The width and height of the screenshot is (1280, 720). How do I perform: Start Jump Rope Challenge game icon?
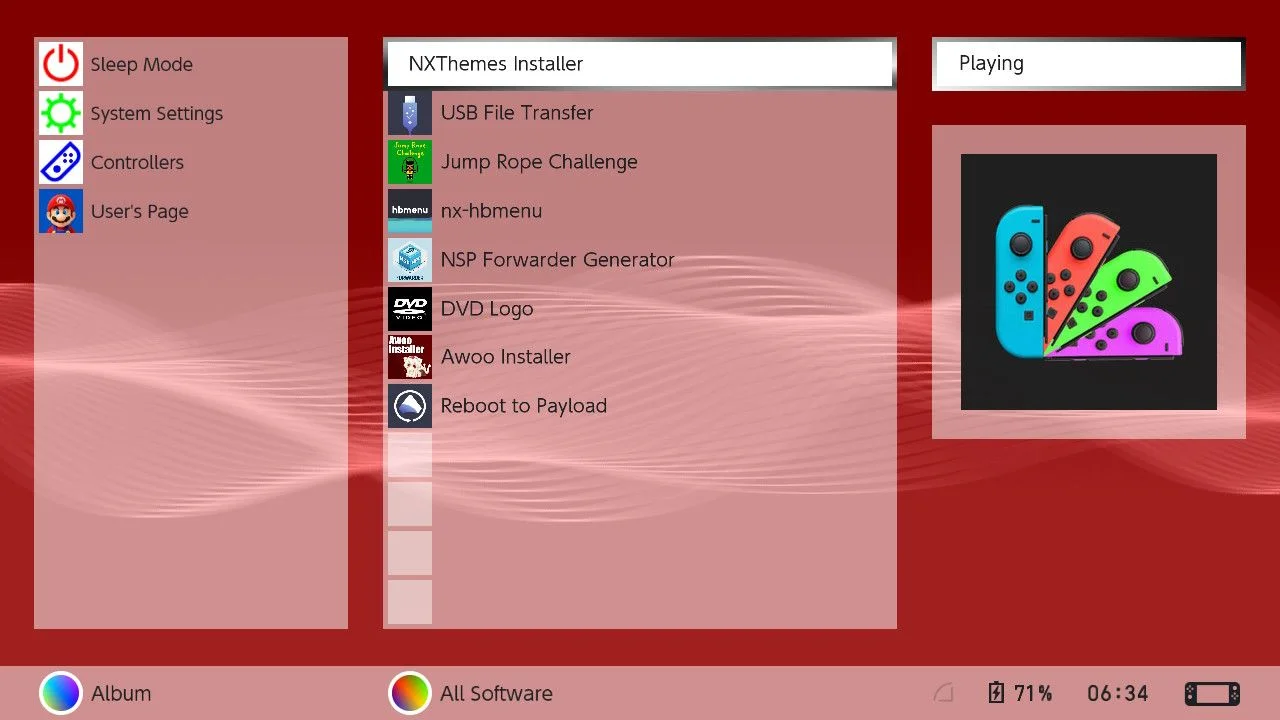[x=410, y=162]
